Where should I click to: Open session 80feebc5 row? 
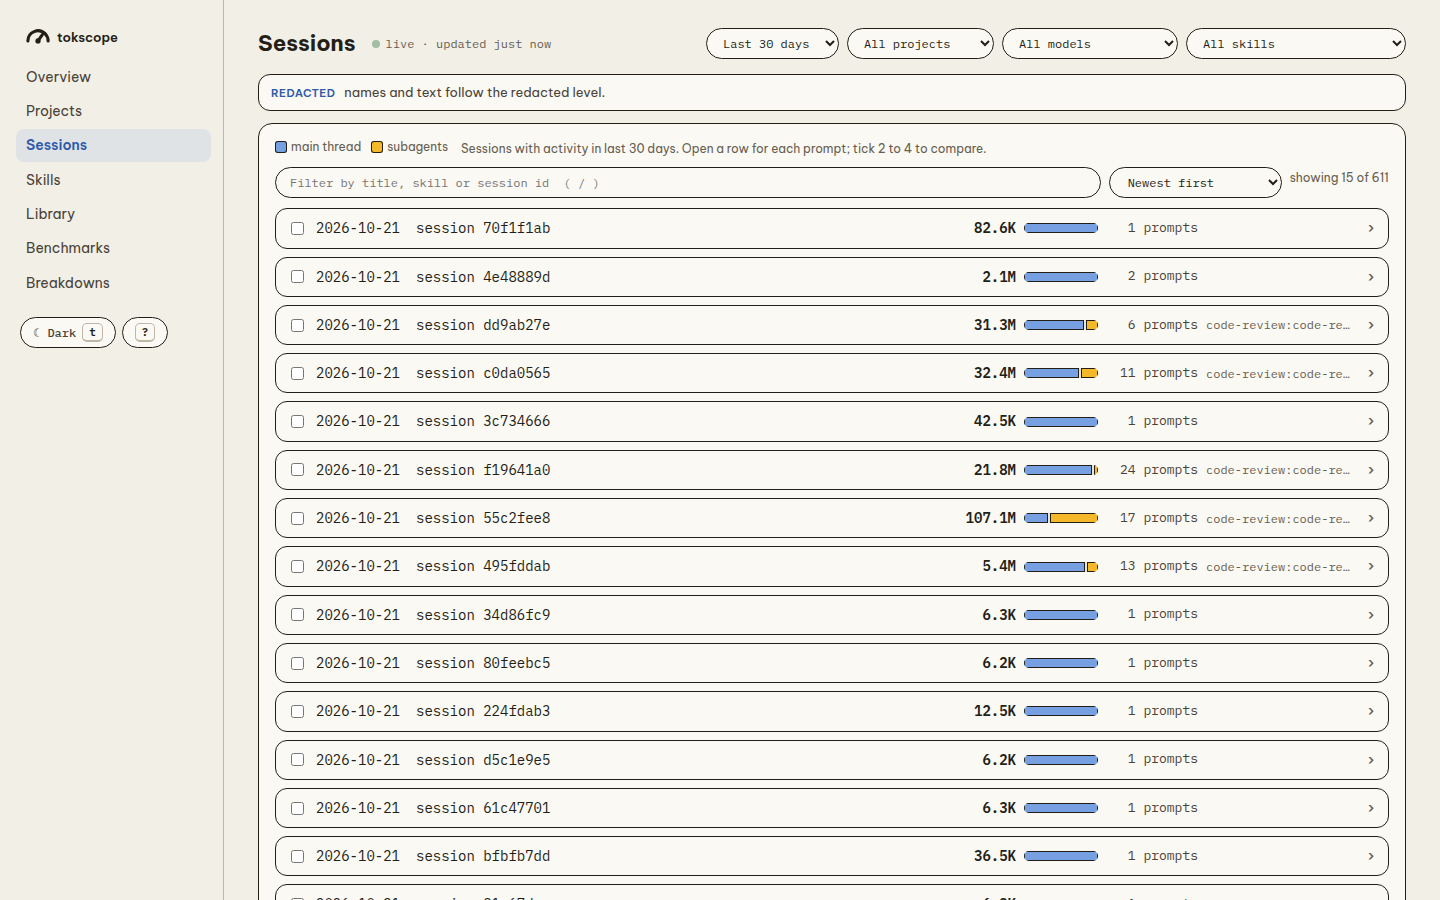[x=832, y=663]
